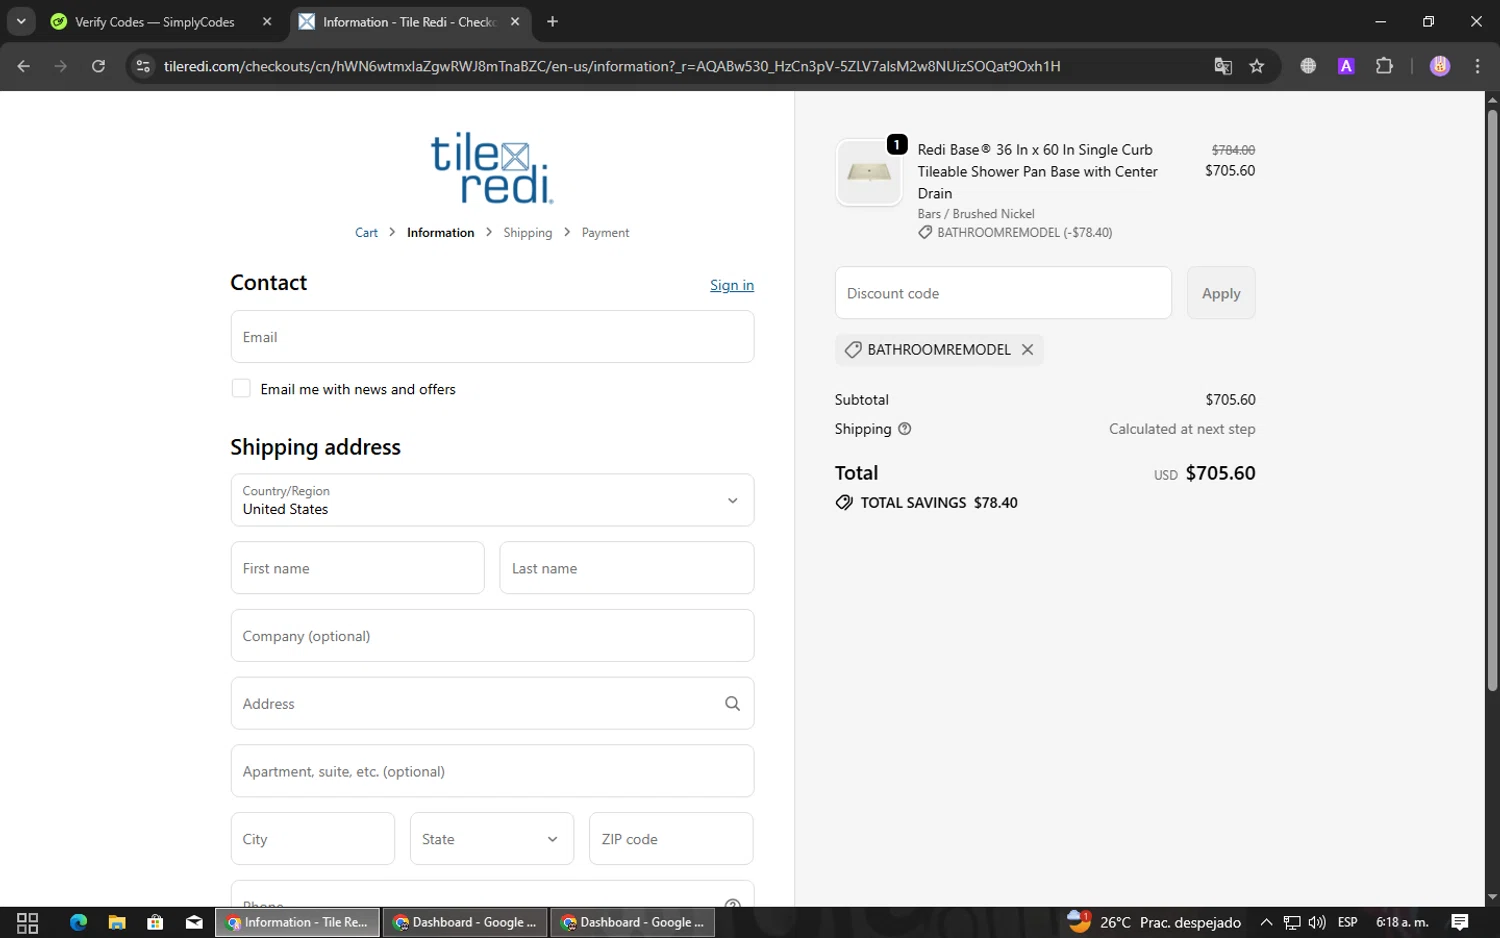Click the TOTAL SAVINGS tag icon
Image resolution: width=1500 pixels, height=938 pixels.
tap(844, 503)
